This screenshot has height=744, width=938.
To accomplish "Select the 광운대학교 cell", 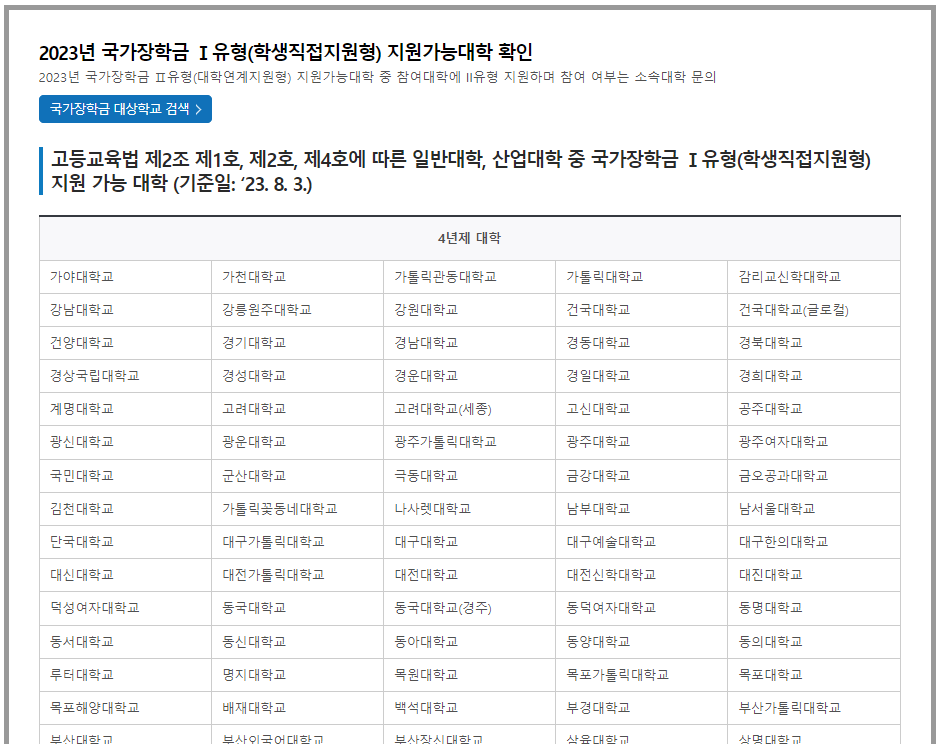I will [x=297, y=442].
